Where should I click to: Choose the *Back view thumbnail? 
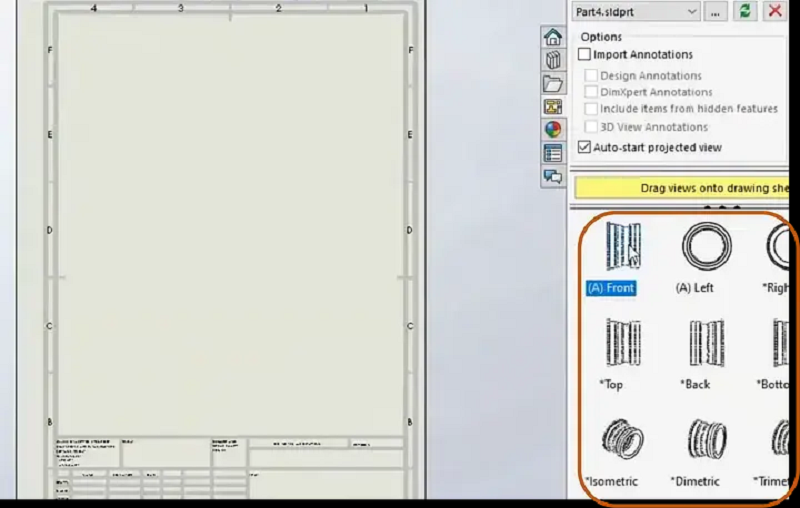tap(706, 343)
